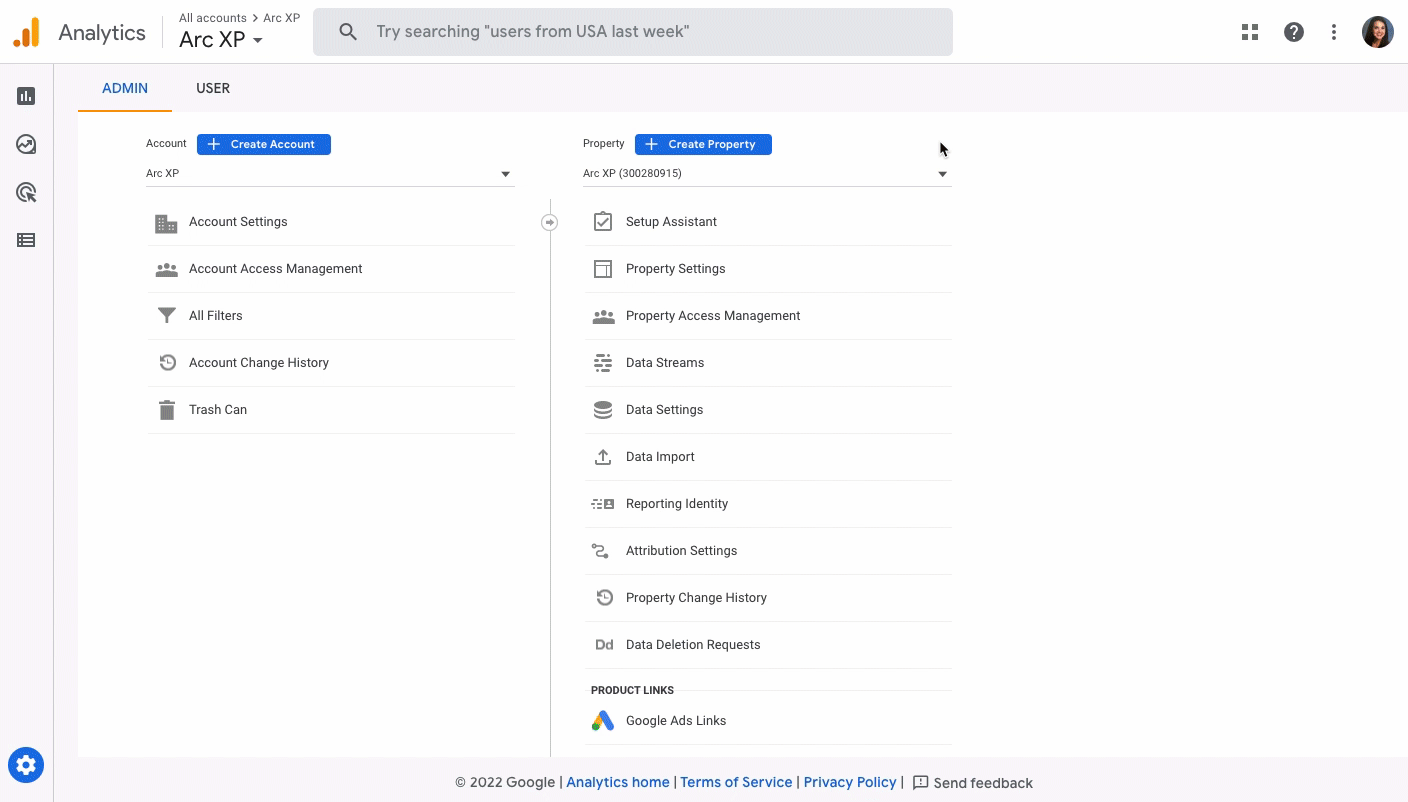Open Data Import
Screen dimensions: 1408x802
[x=660, y=457]
